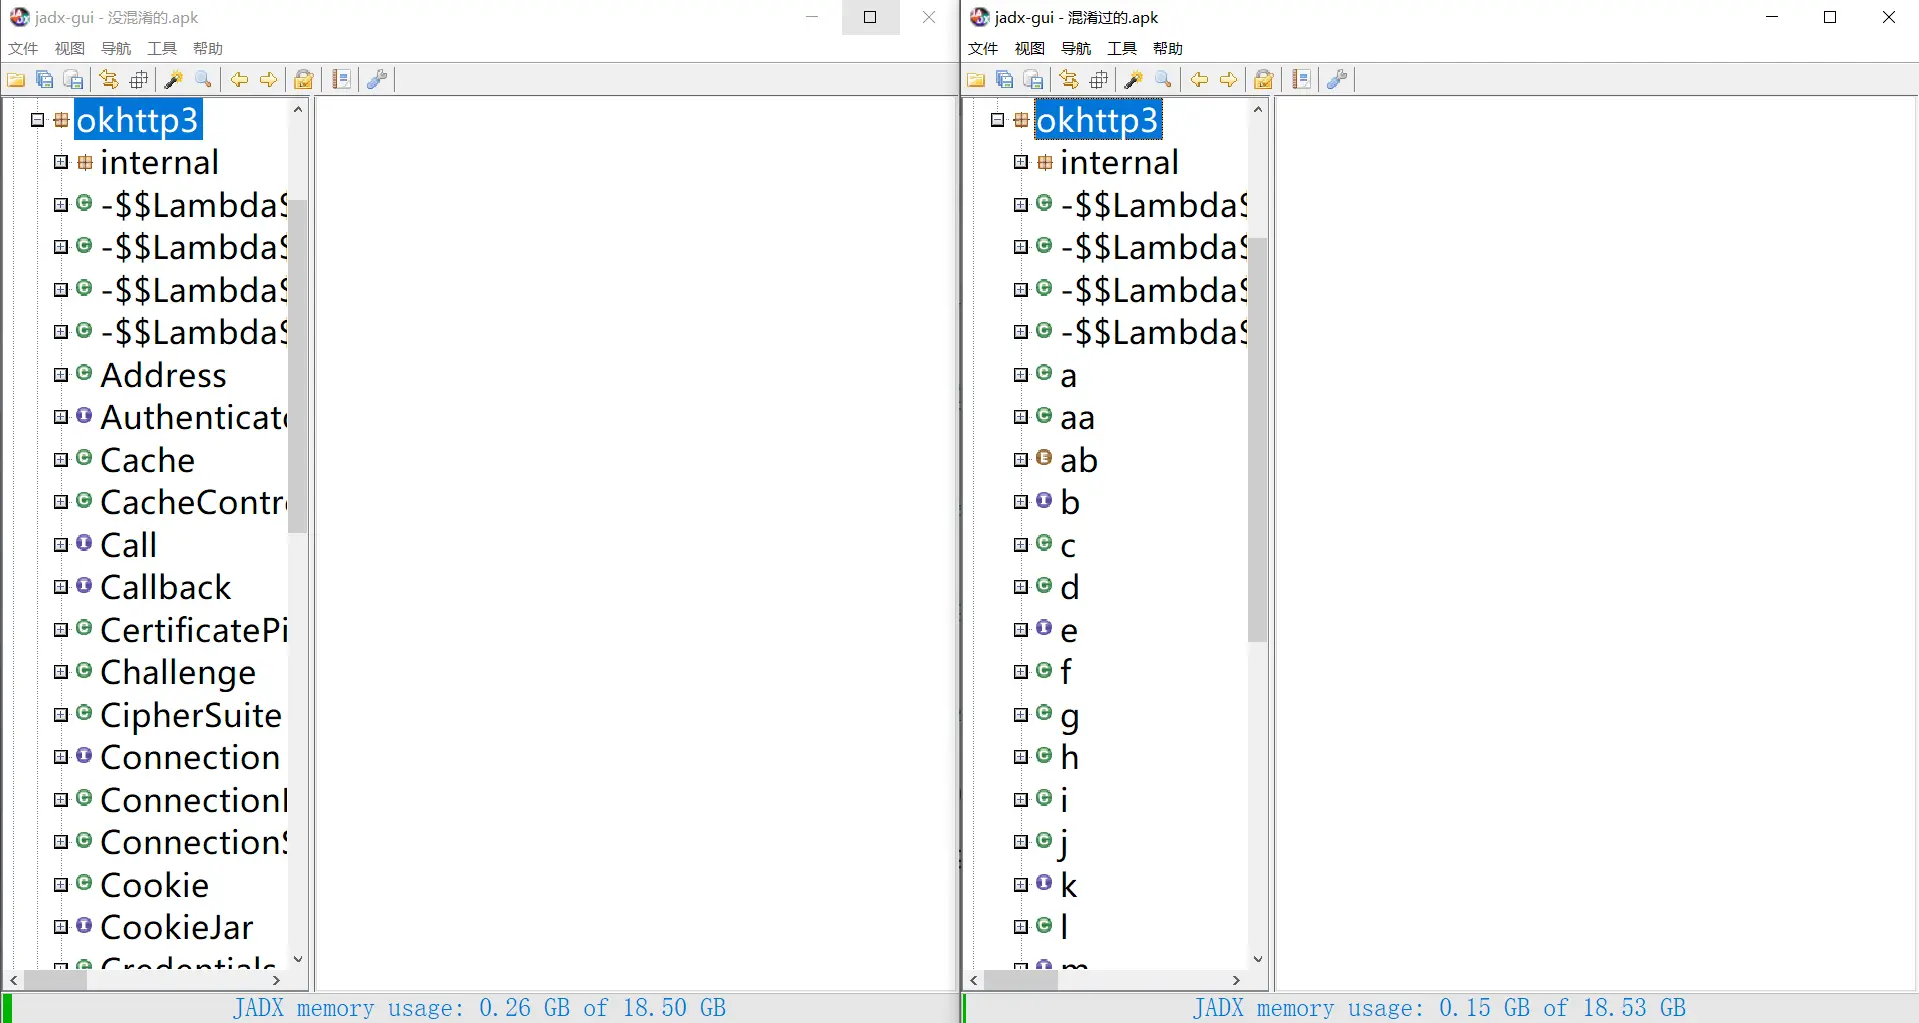This screenshot has height=1023, width=1919.
Task: Go back using arrow in the 没混淆的.apk window
Action: (x=239, y=80)
